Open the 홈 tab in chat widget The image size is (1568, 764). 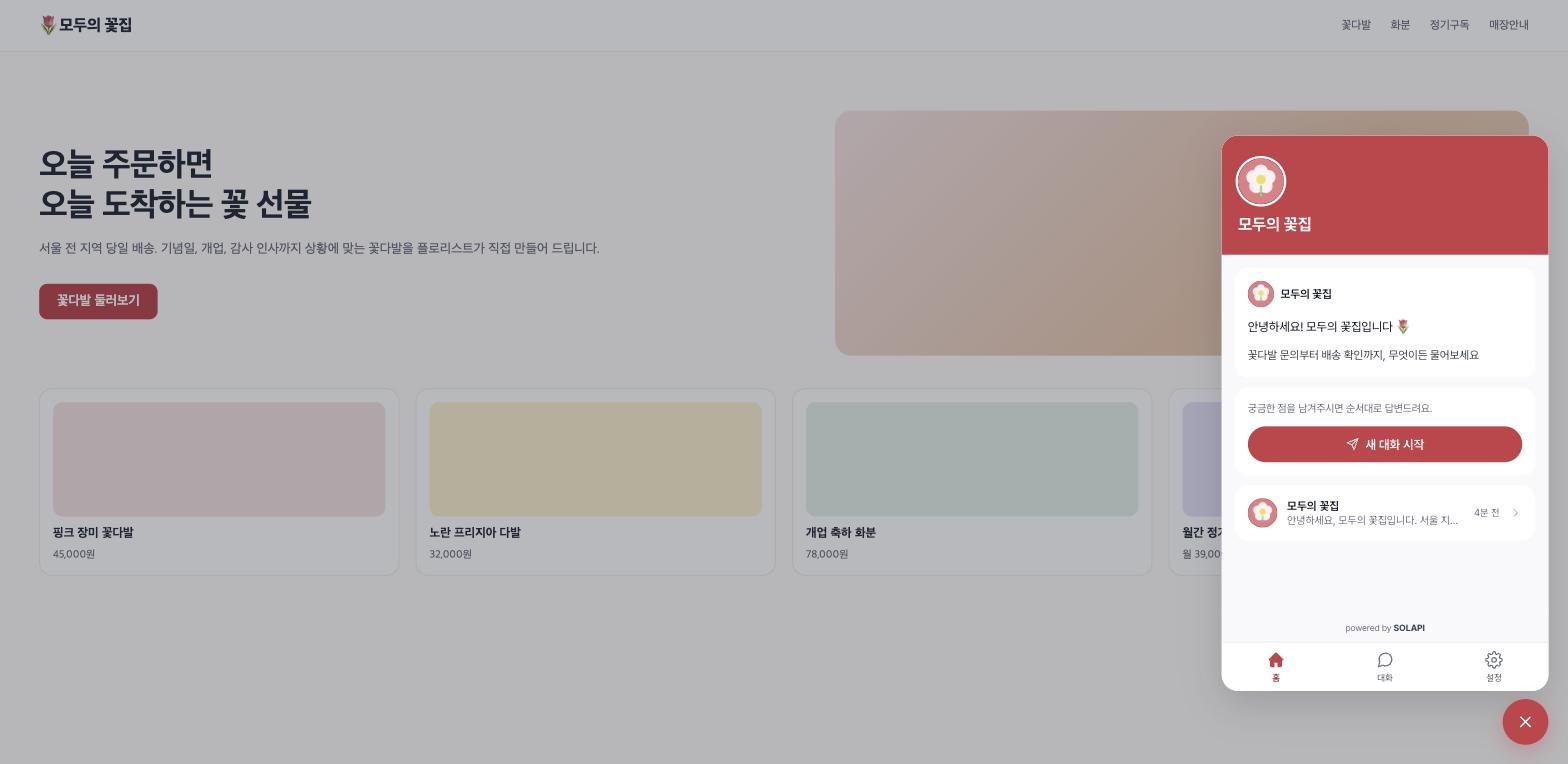tap(1275, 667)
